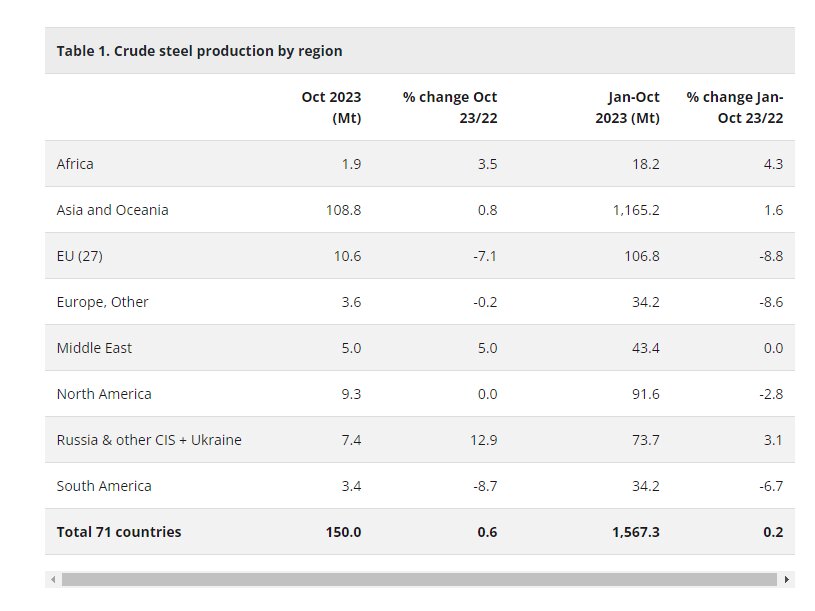Select the 'South America' row label

click(x=104, y=486)
